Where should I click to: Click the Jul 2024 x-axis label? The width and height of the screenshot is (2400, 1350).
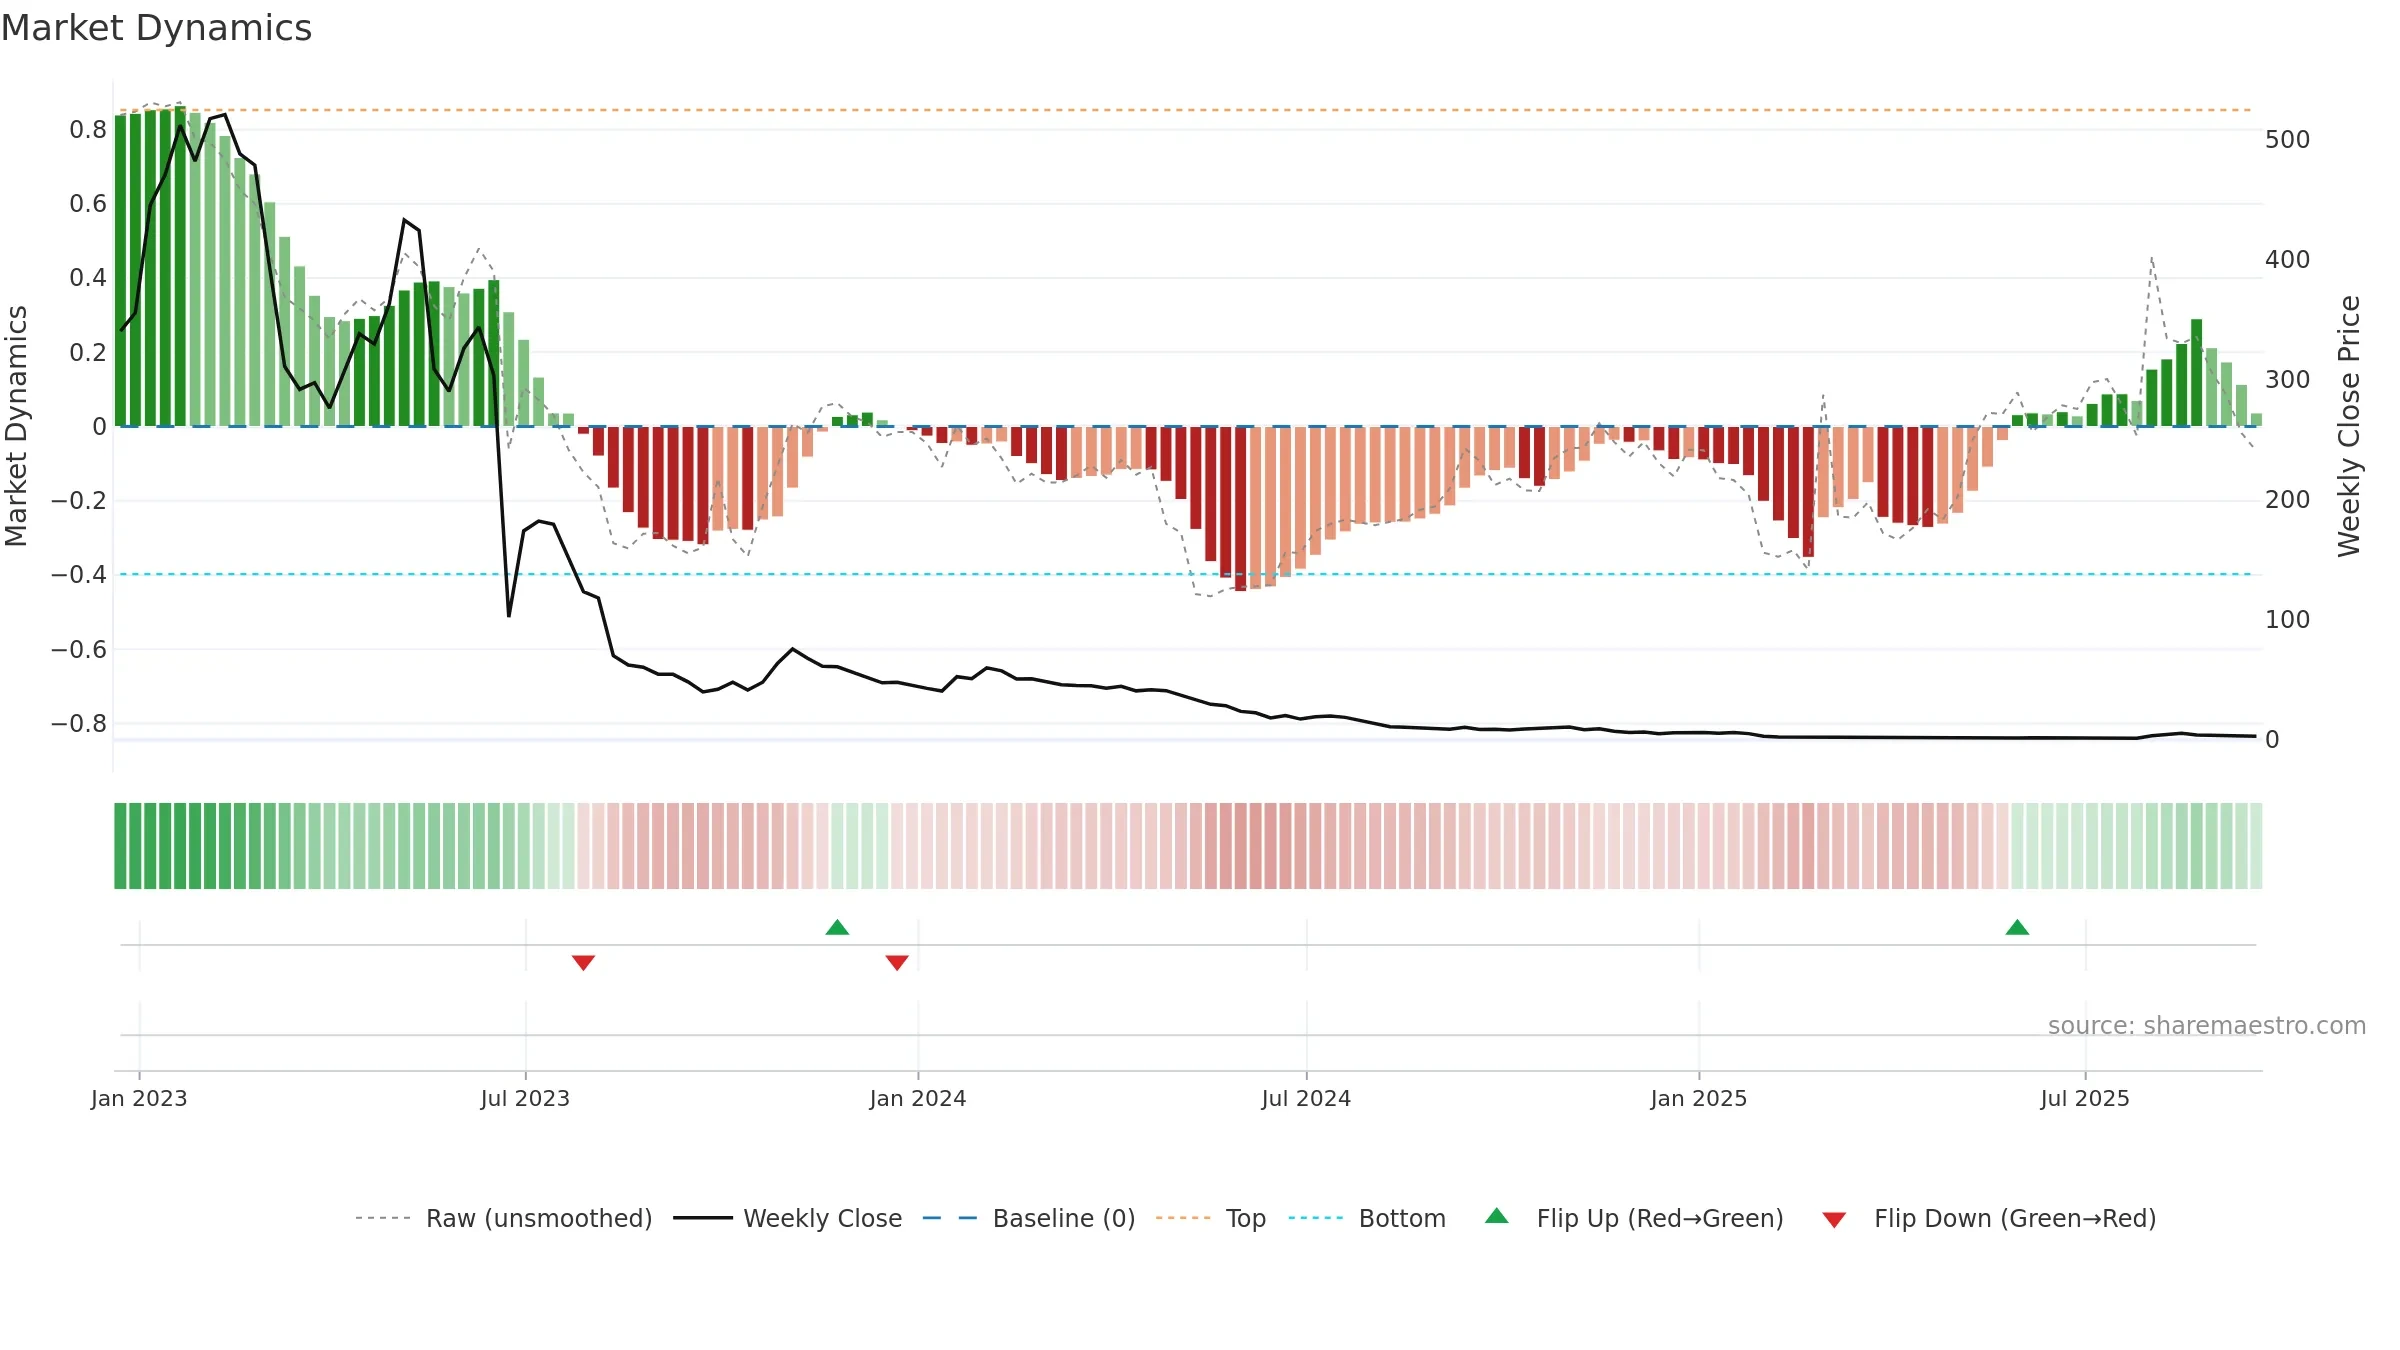pyautogui.click(x=1306, y=1098)
